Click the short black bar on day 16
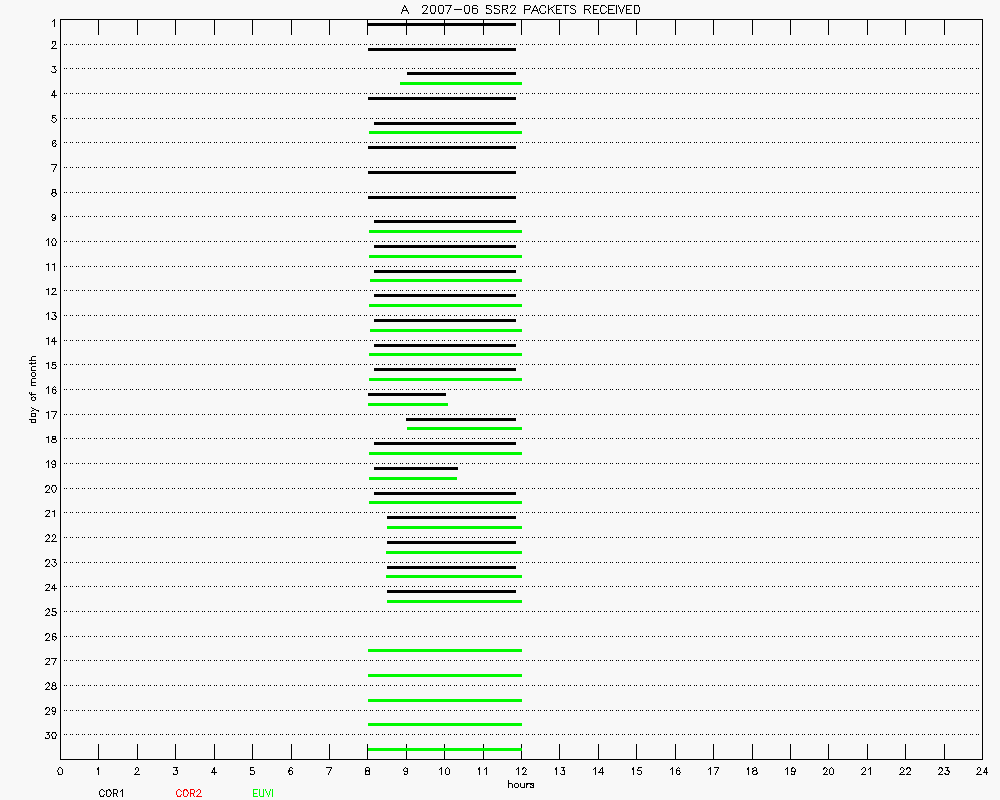The image size is (1000, 800). (406, 394)
